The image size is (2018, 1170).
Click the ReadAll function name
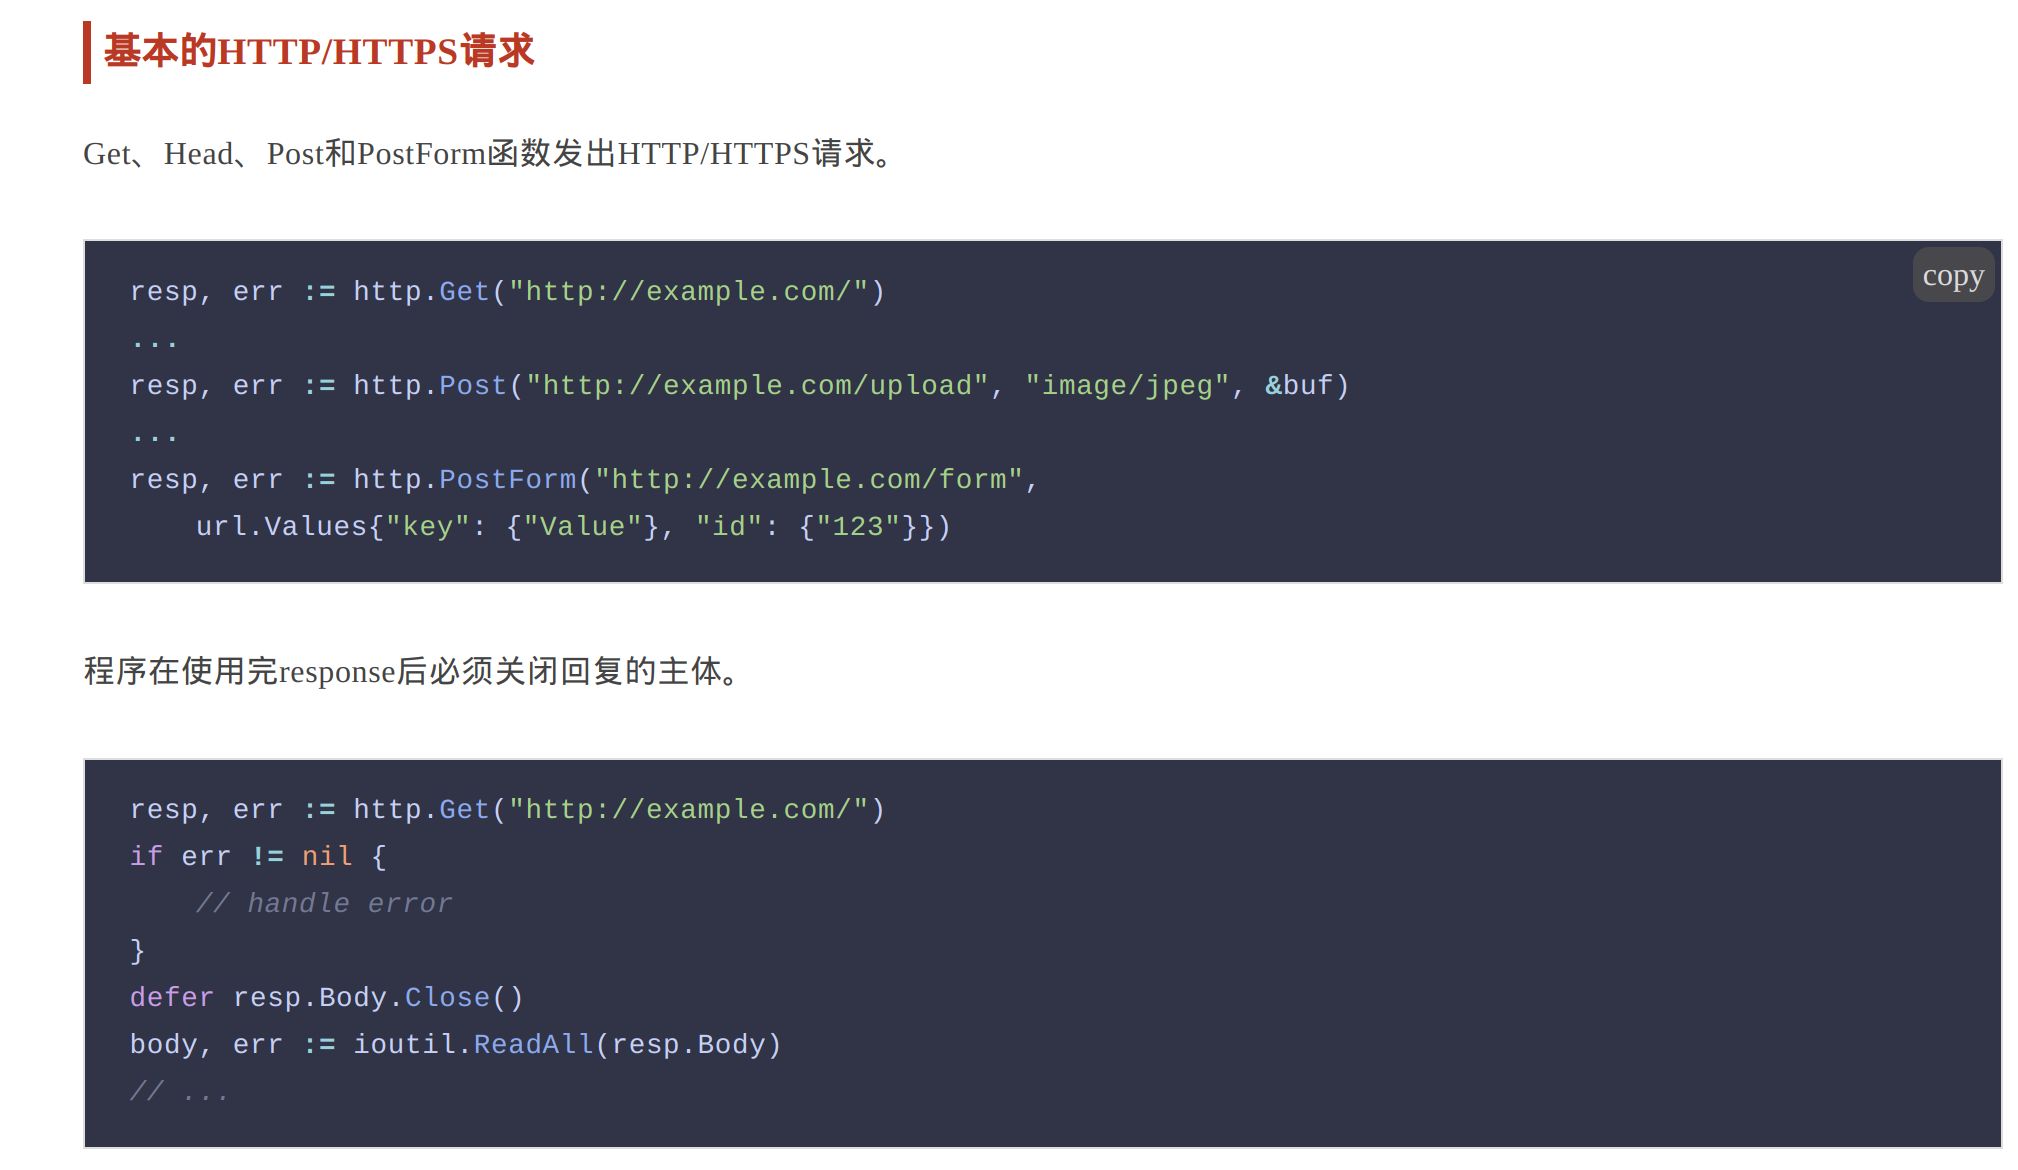(x=533, y=1045)
